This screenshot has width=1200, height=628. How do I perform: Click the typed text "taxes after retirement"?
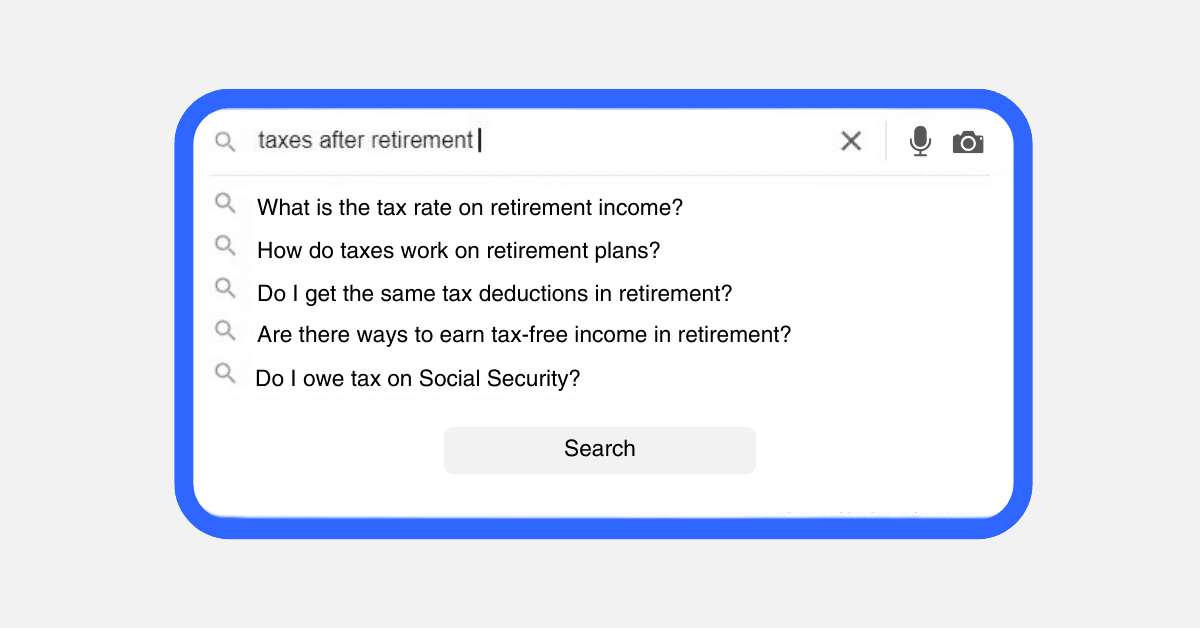pos(365,141)
